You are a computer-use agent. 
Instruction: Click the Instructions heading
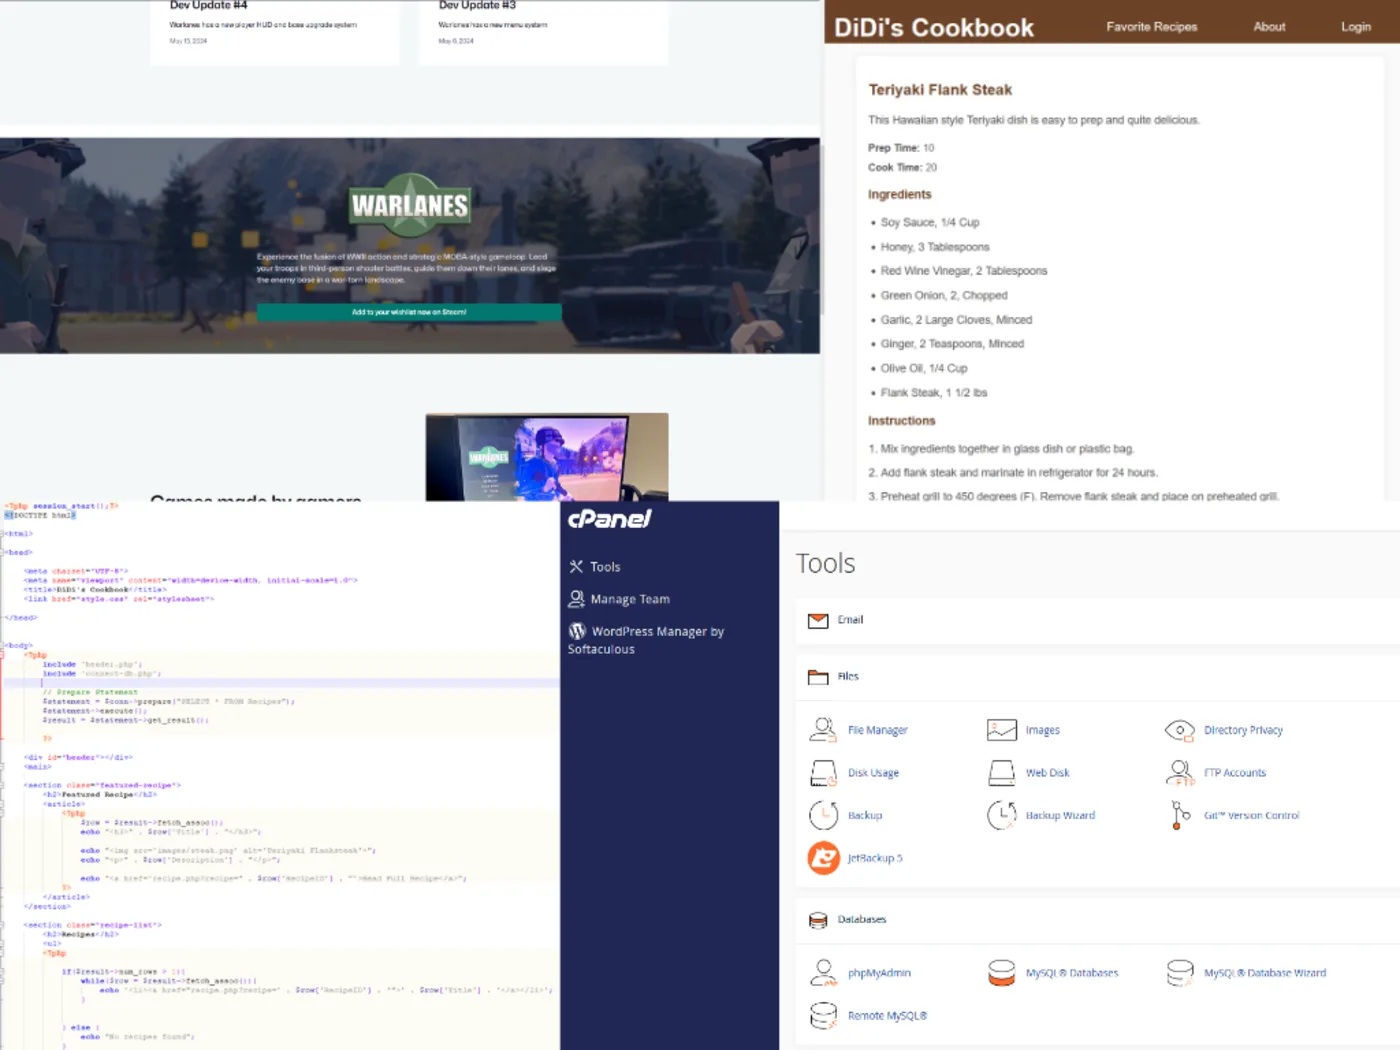(901, 421)
